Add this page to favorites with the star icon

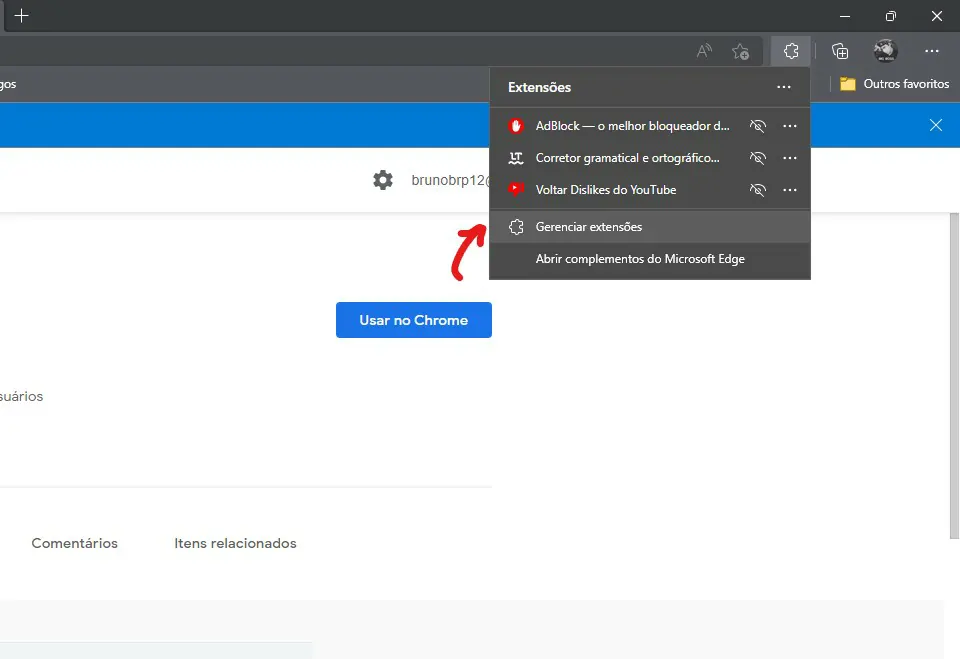click(x=741, y=51)
